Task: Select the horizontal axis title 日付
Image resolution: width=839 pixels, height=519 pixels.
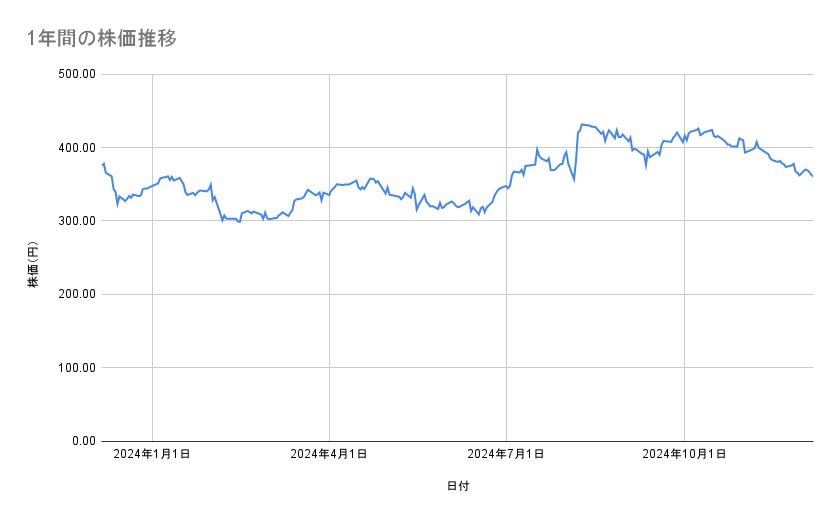Action: click(x=458, y=487)
